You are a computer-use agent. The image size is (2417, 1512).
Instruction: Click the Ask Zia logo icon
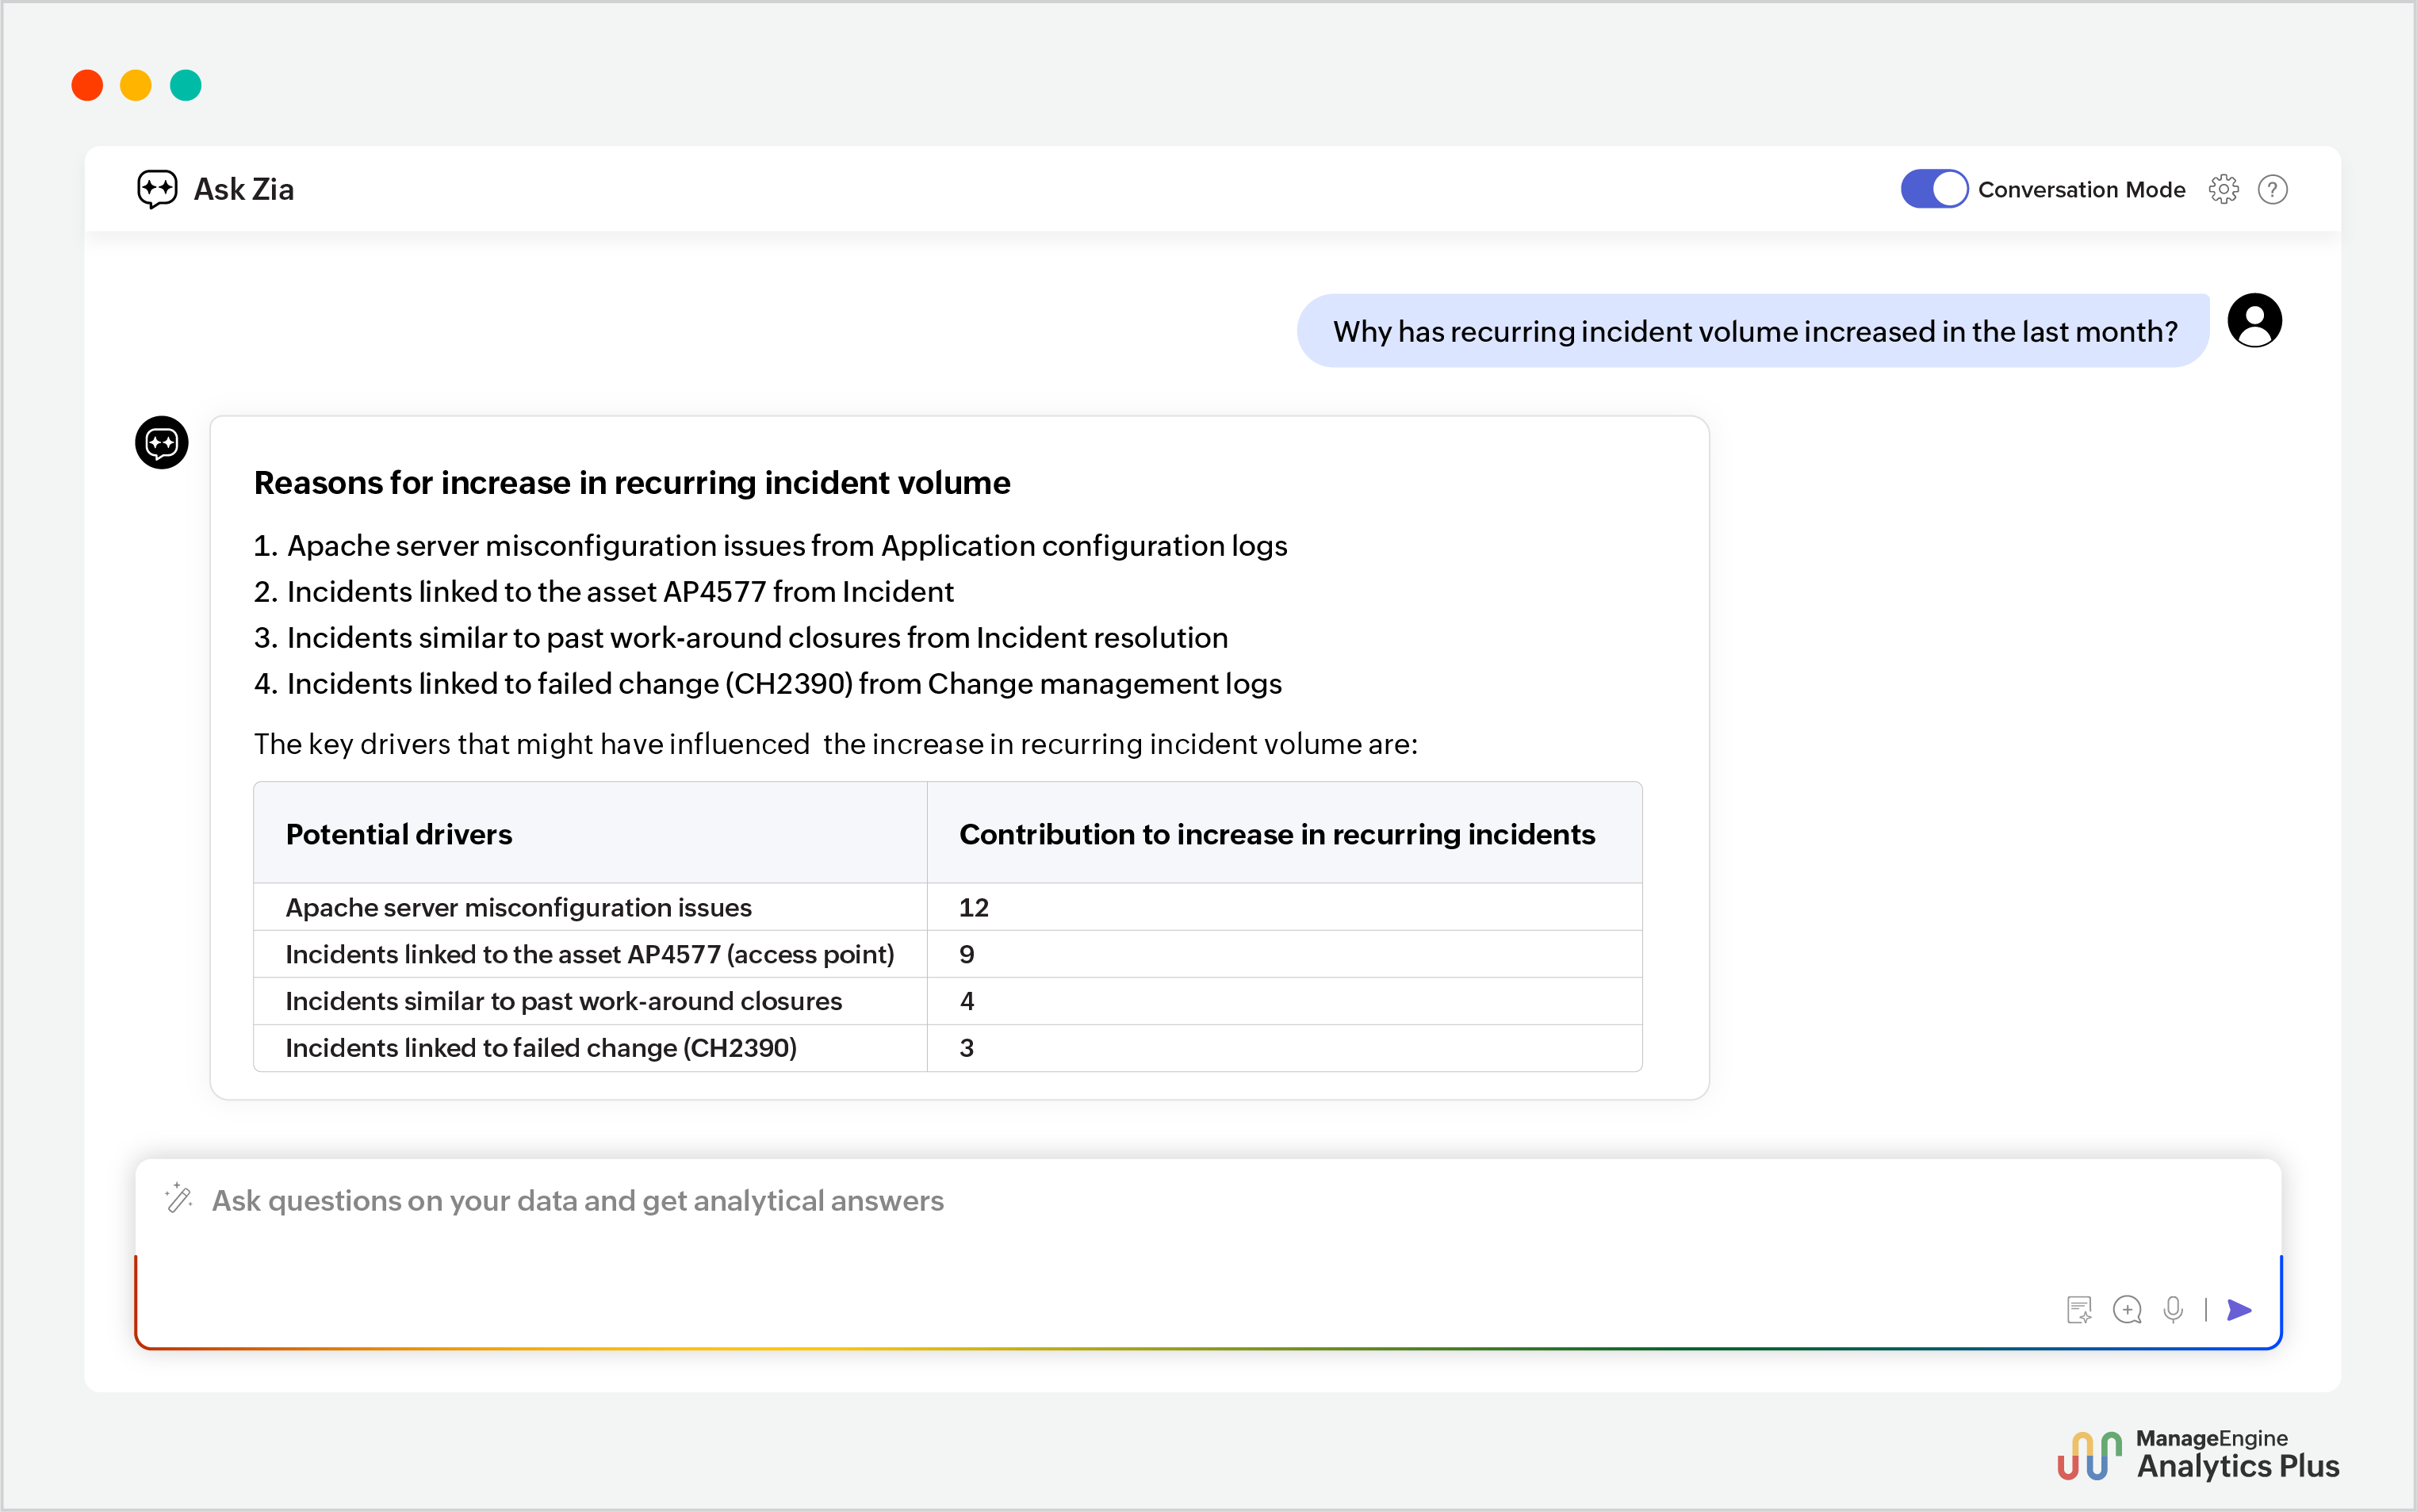[159, 189]
